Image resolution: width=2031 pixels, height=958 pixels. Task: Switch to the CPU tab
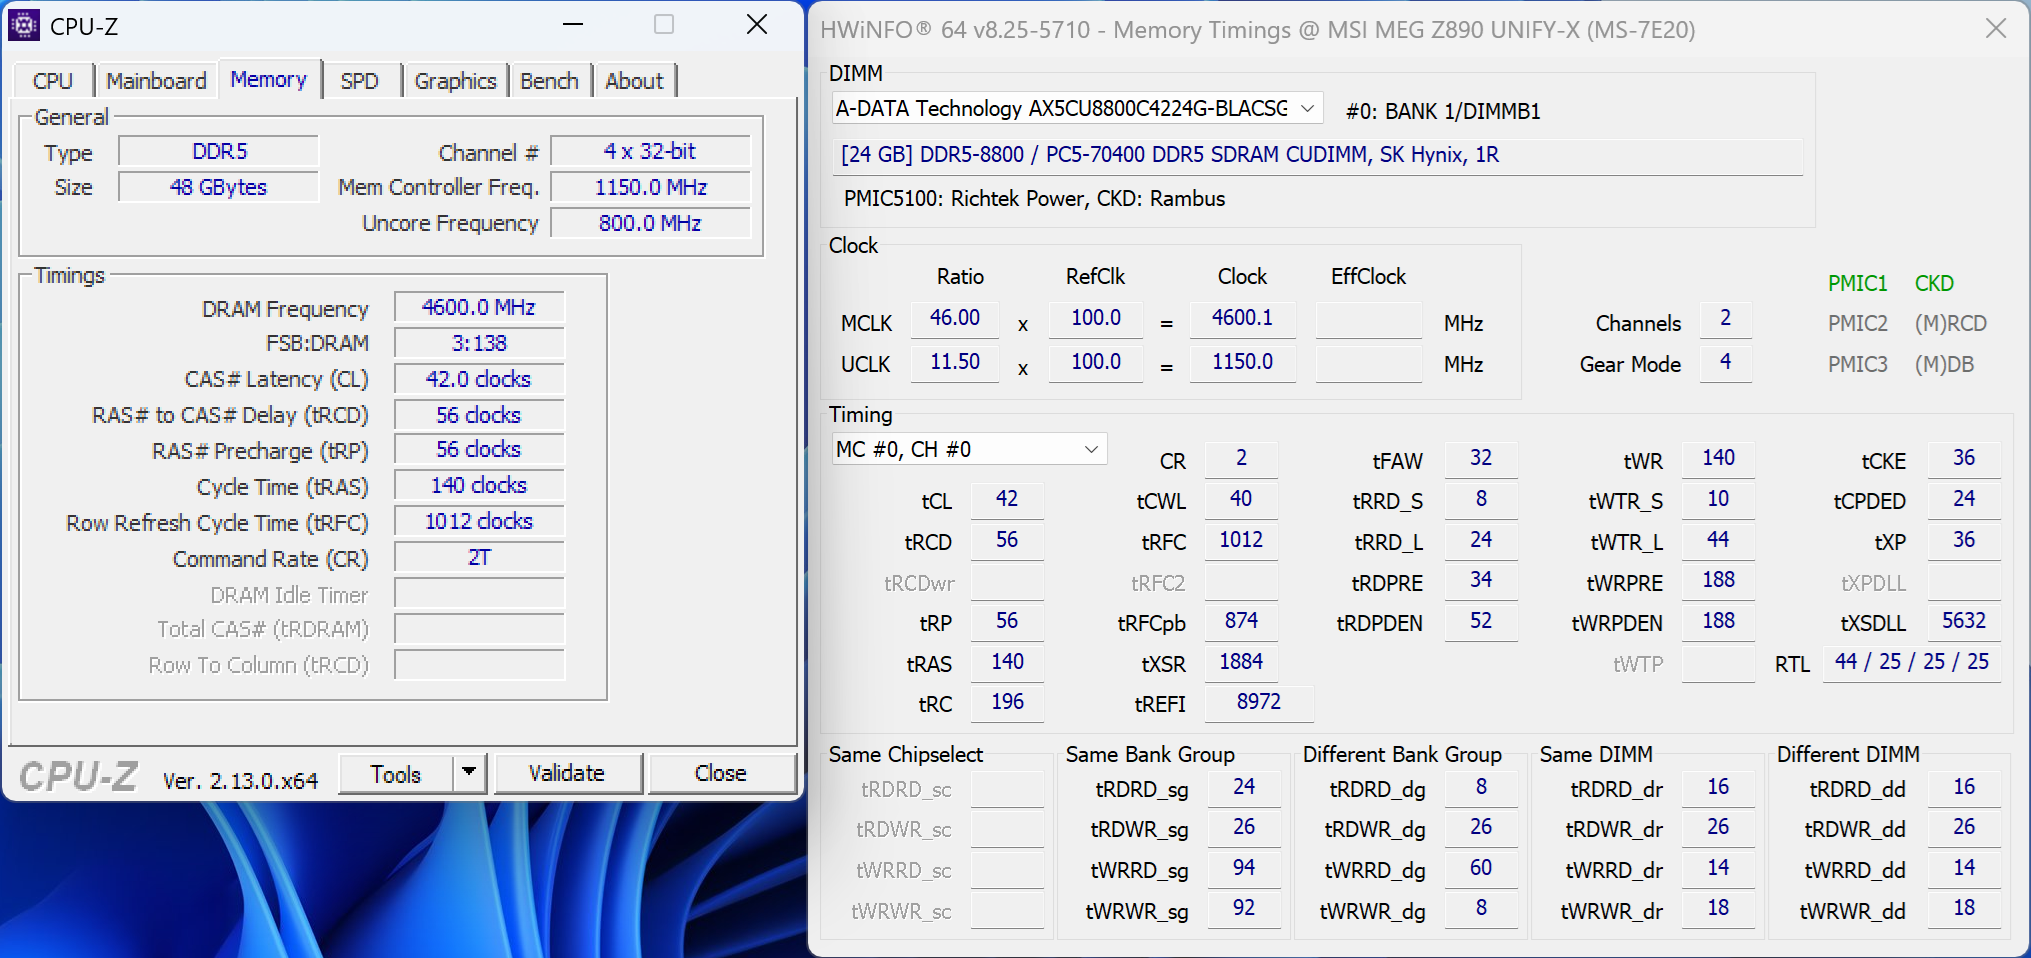(53, 81)
